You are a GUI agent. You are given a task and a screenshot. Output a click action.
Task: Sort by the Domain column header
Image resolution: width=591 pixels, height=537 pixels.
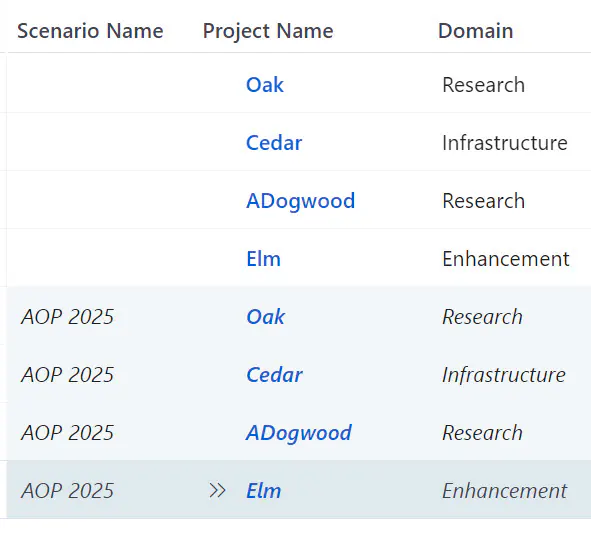[476, 31]
